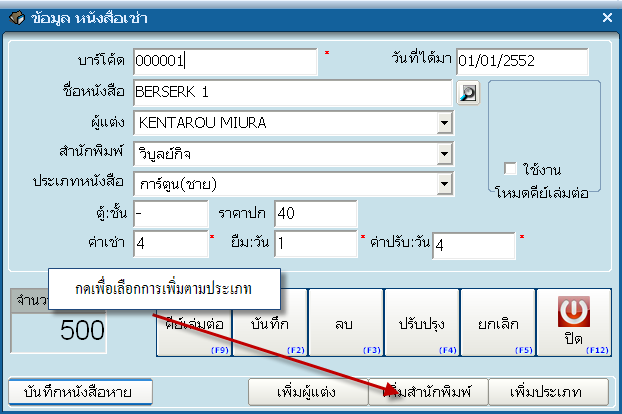Click the วันที่ได้มา date field
The image size is (622, 414).
pyautogui.click(x=522, y=61)
